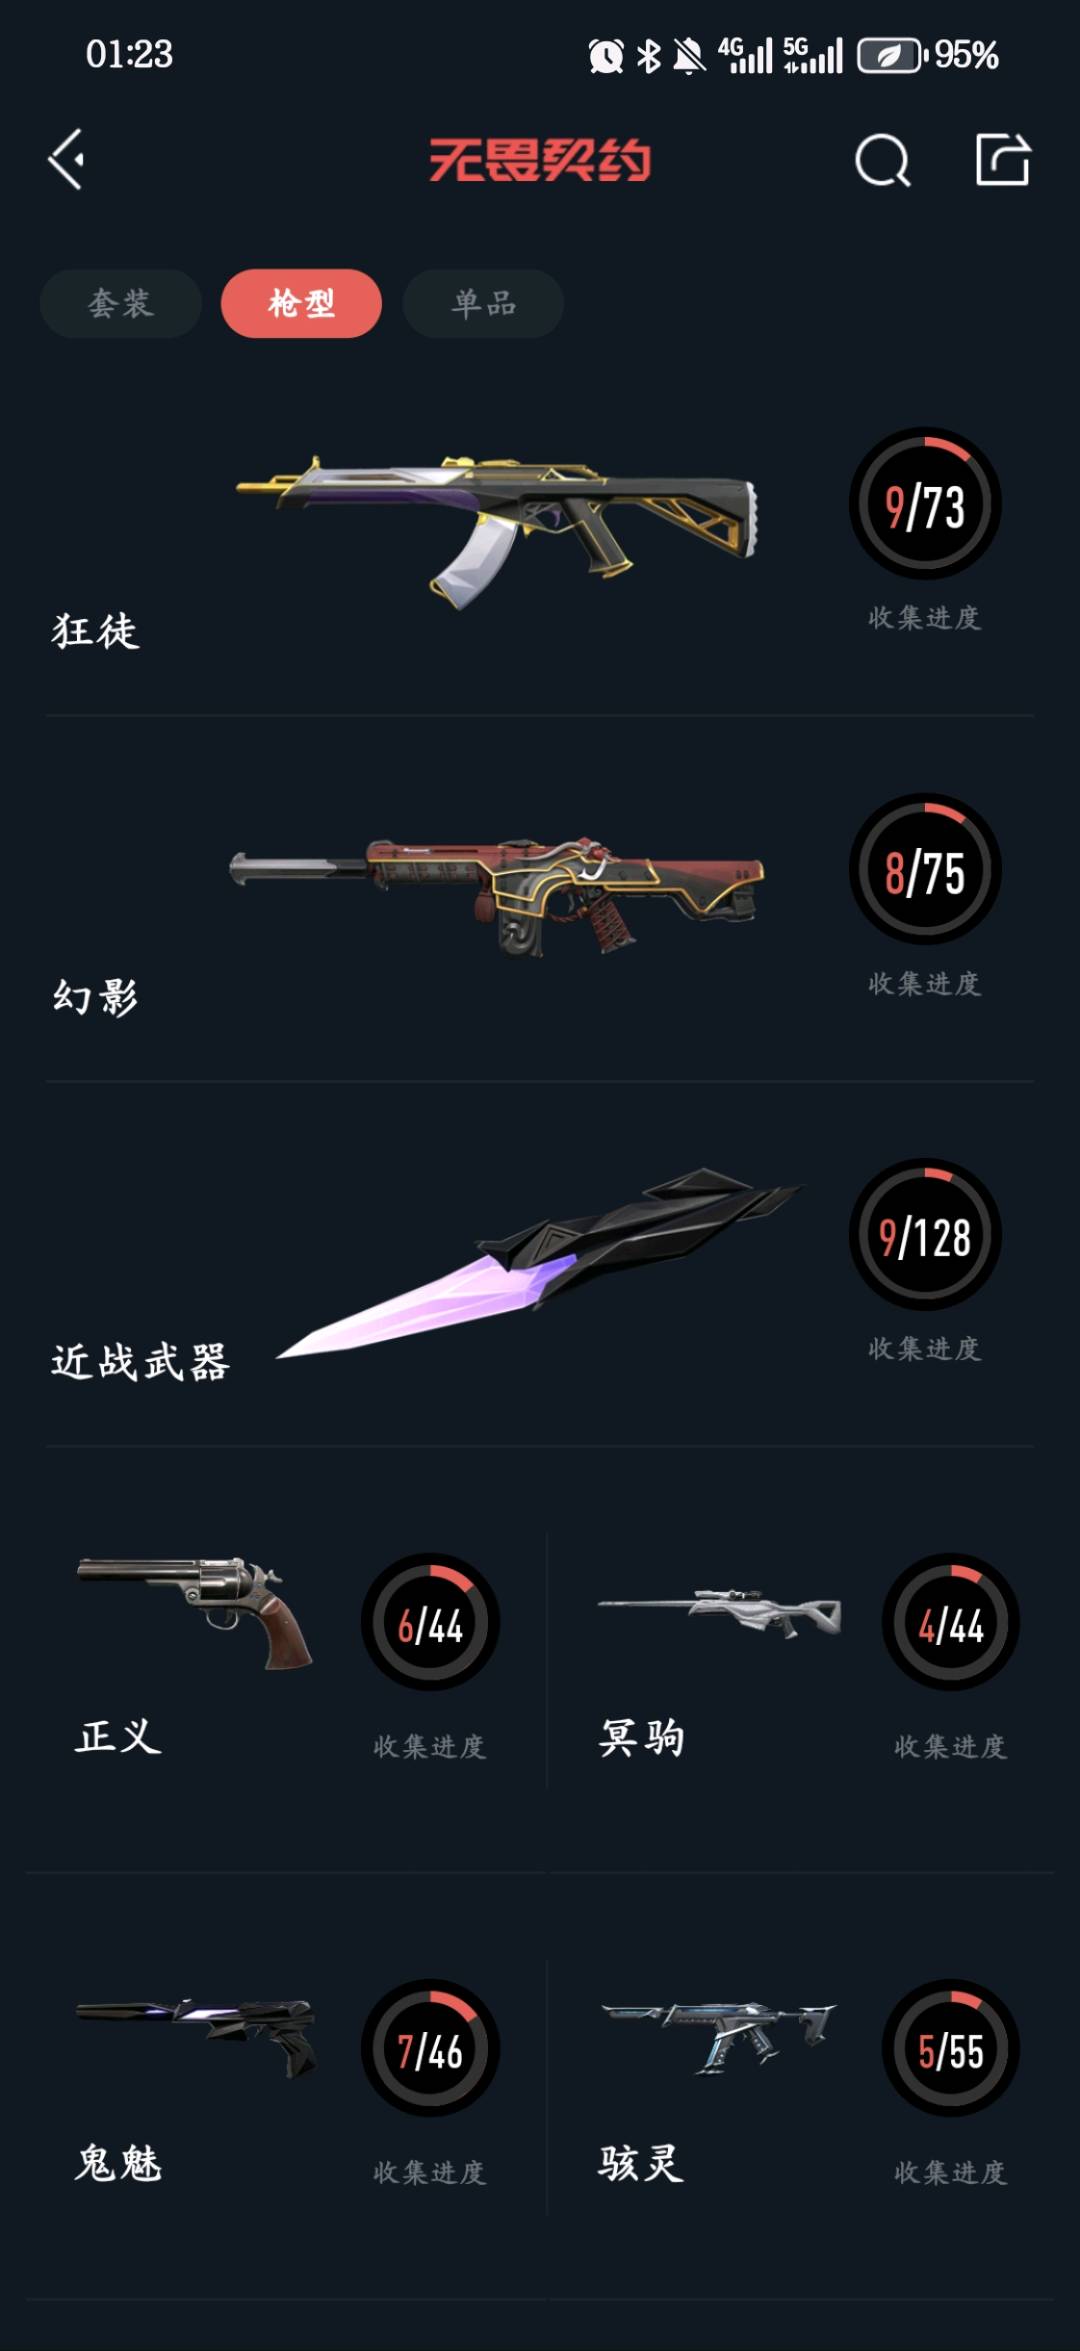Open the 狂徒 rifle image
Screen dimensions: 1080x2351
click(497, 530)
